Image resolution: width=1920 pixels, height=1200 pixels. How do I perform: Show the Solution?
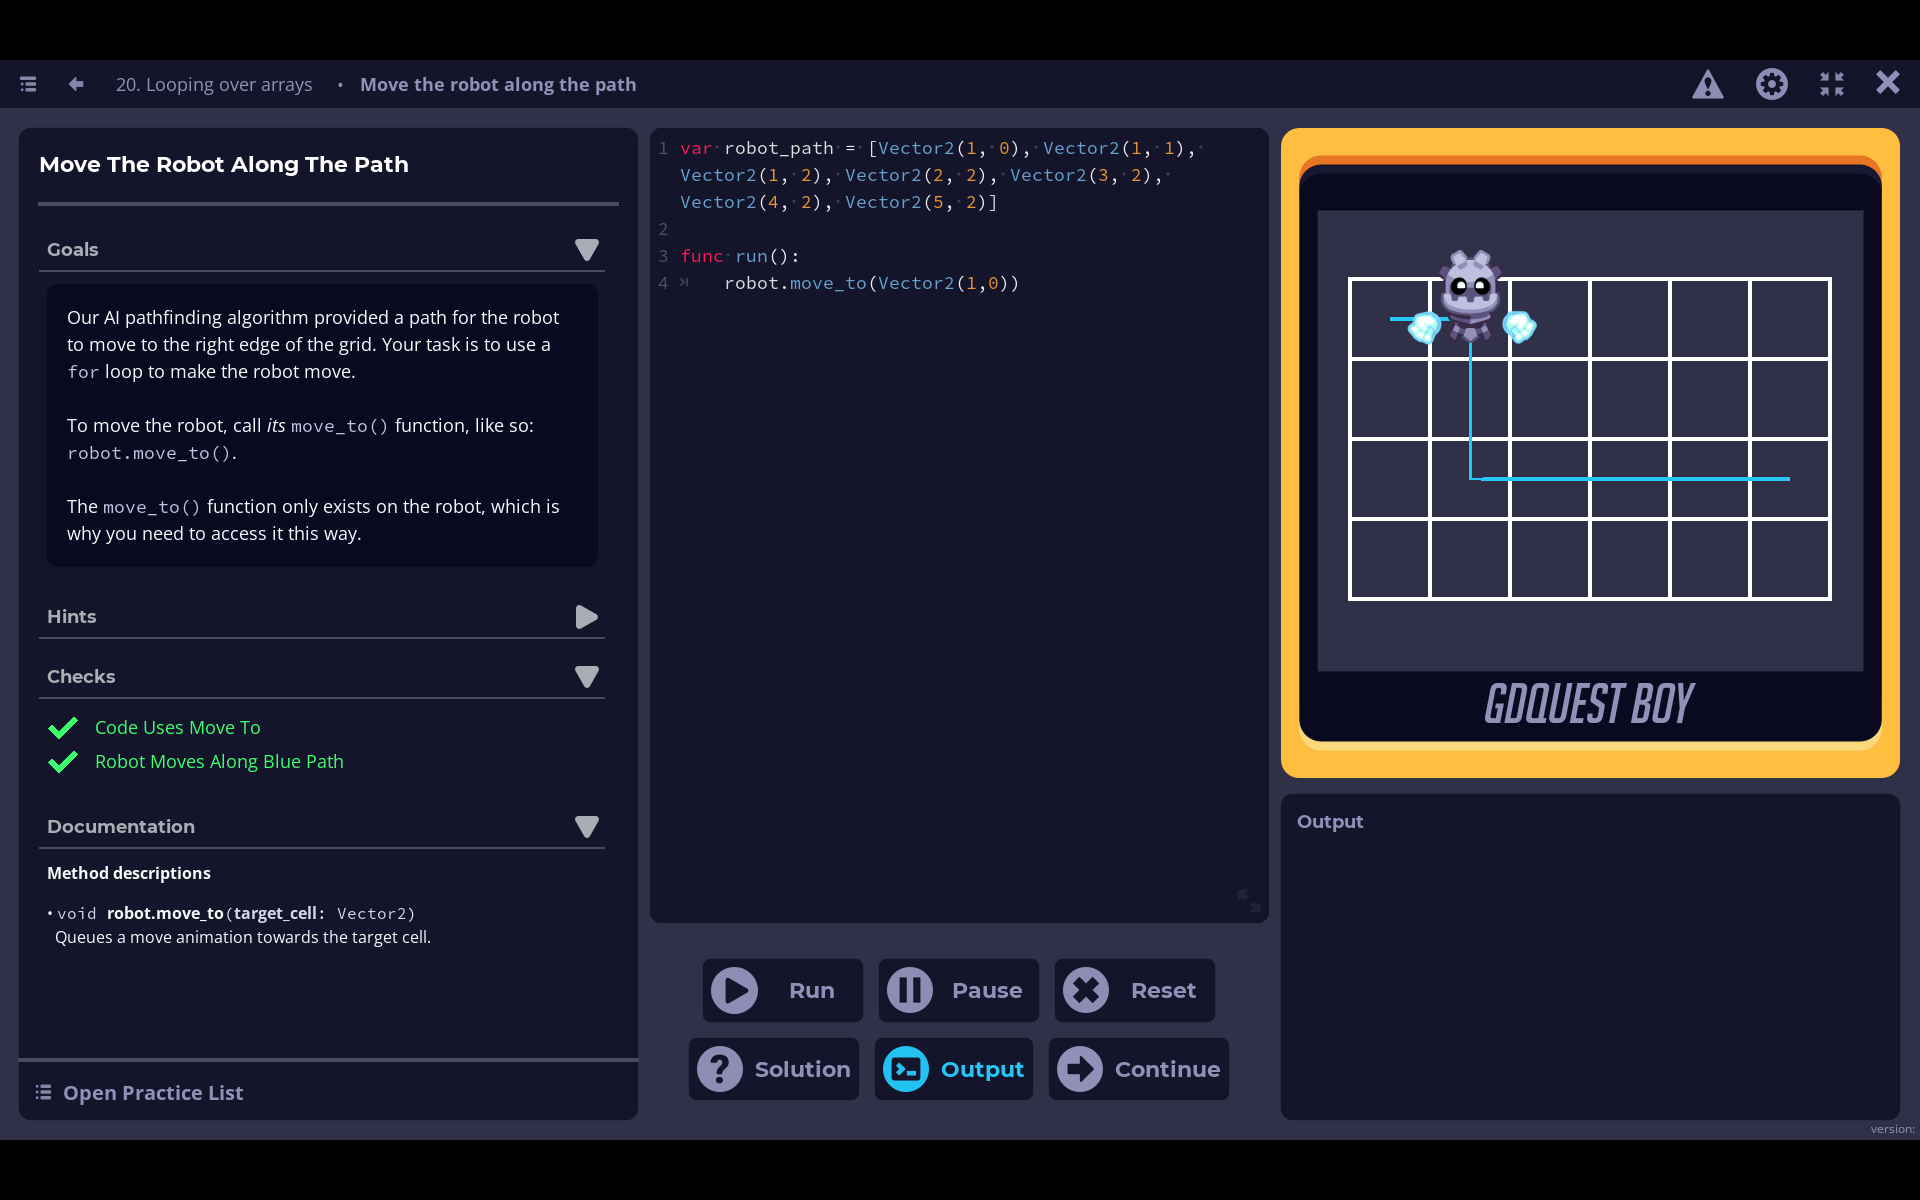[774, 1069]
